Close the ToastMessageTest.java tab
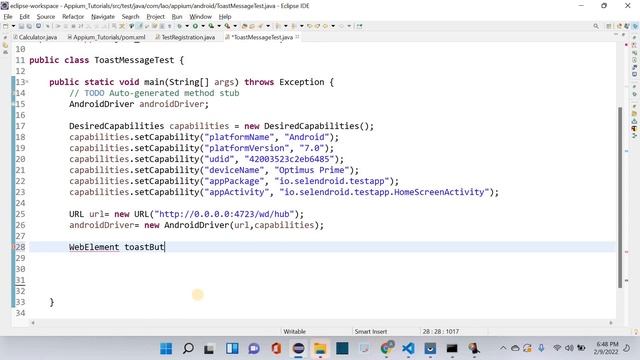Viewport: 640px width, 360px height. pyautogui.click(x=297, y=37)
